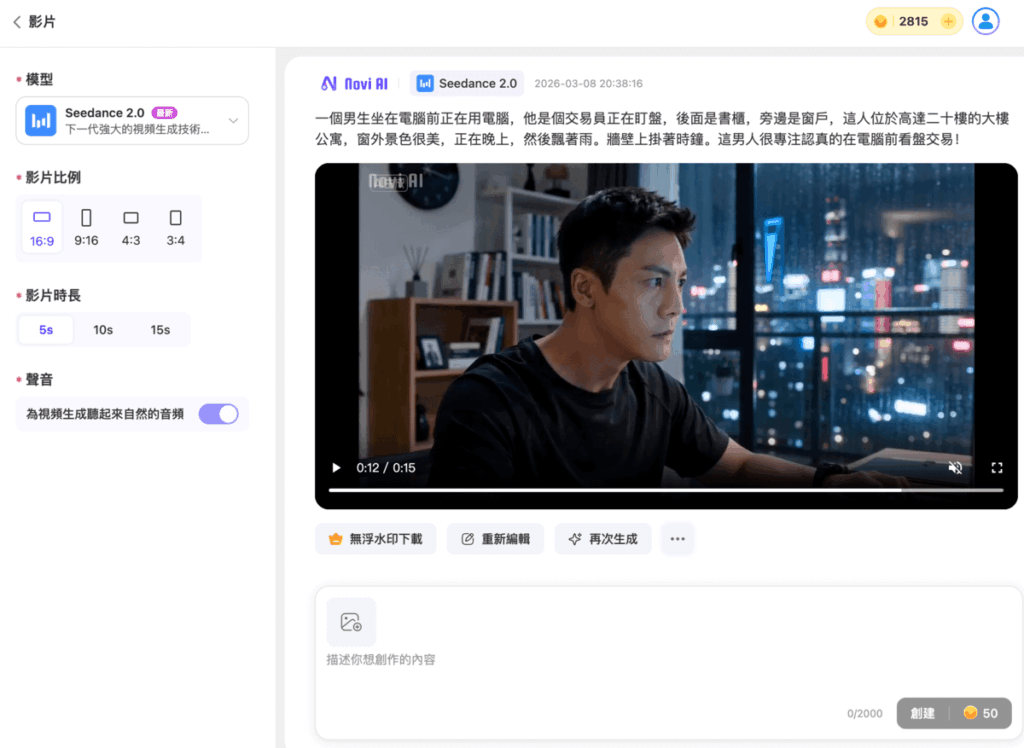
Task: Download the video without watermark
Action: [x=375, y=538]
